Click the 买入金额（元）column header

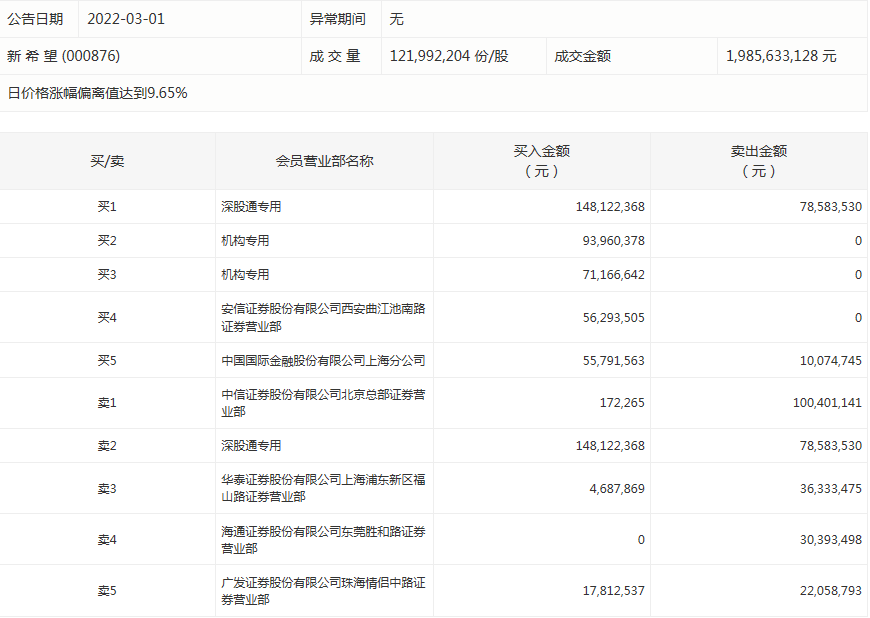pyautogui.click(x=542, y=161)
